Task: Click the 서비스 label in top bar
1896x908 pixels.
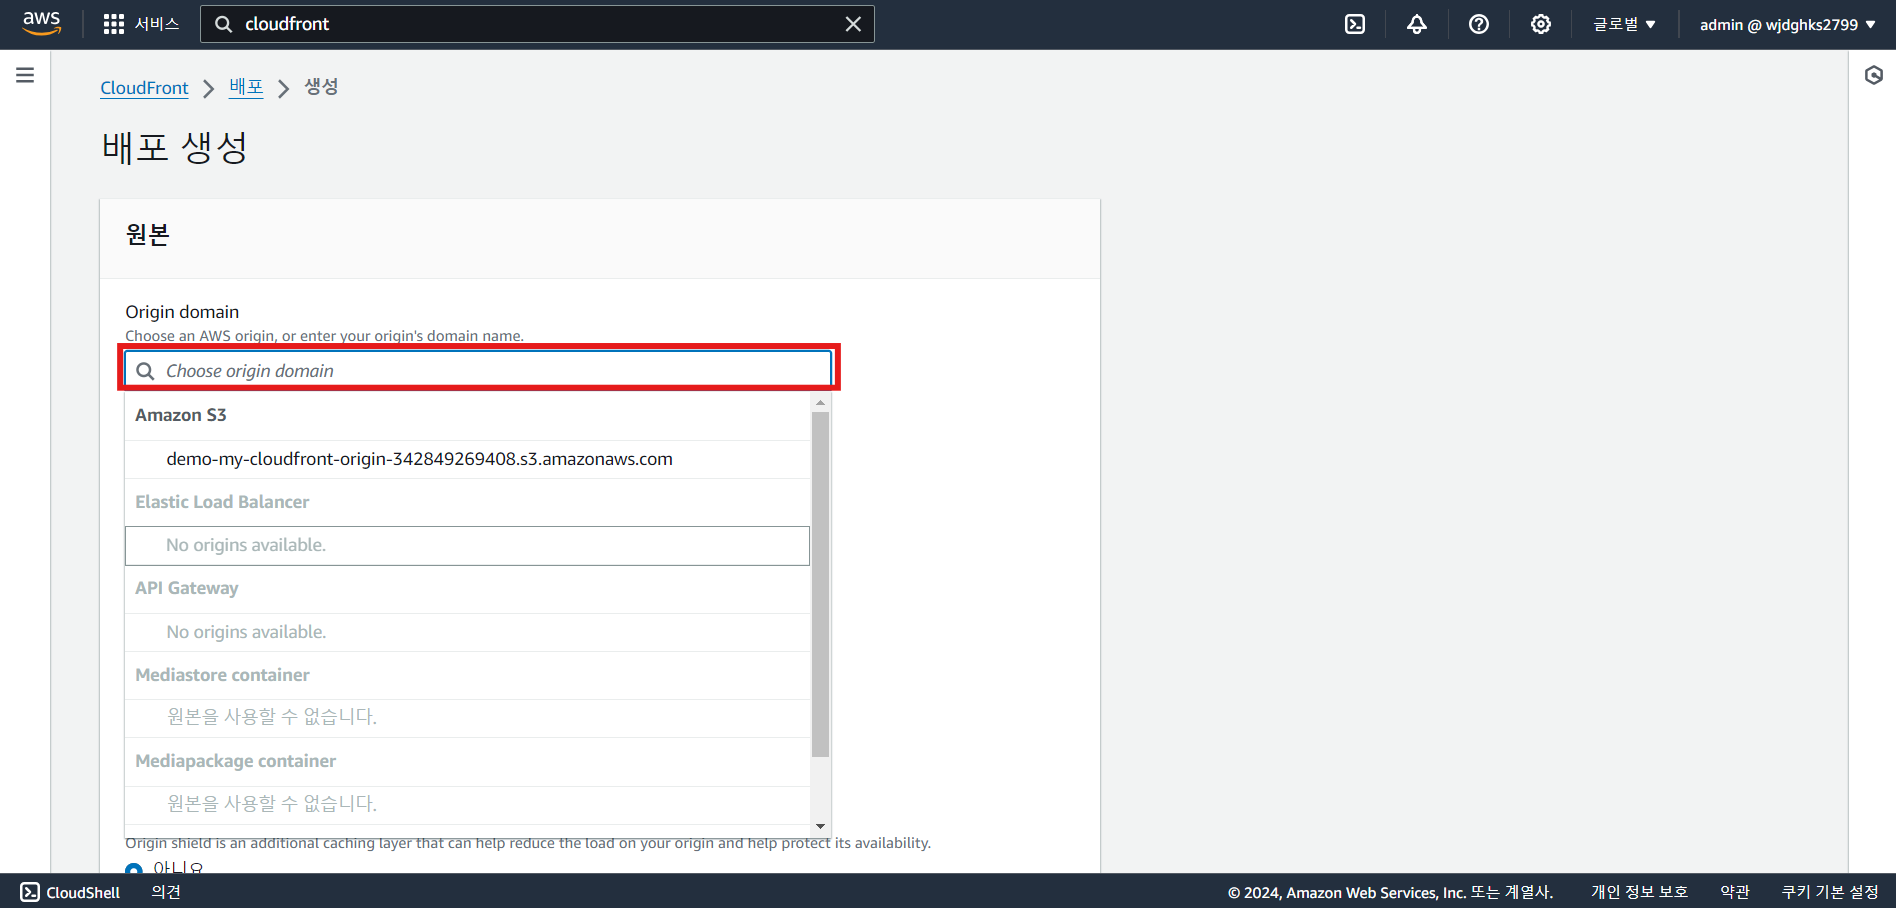Action: coord(157,24)
